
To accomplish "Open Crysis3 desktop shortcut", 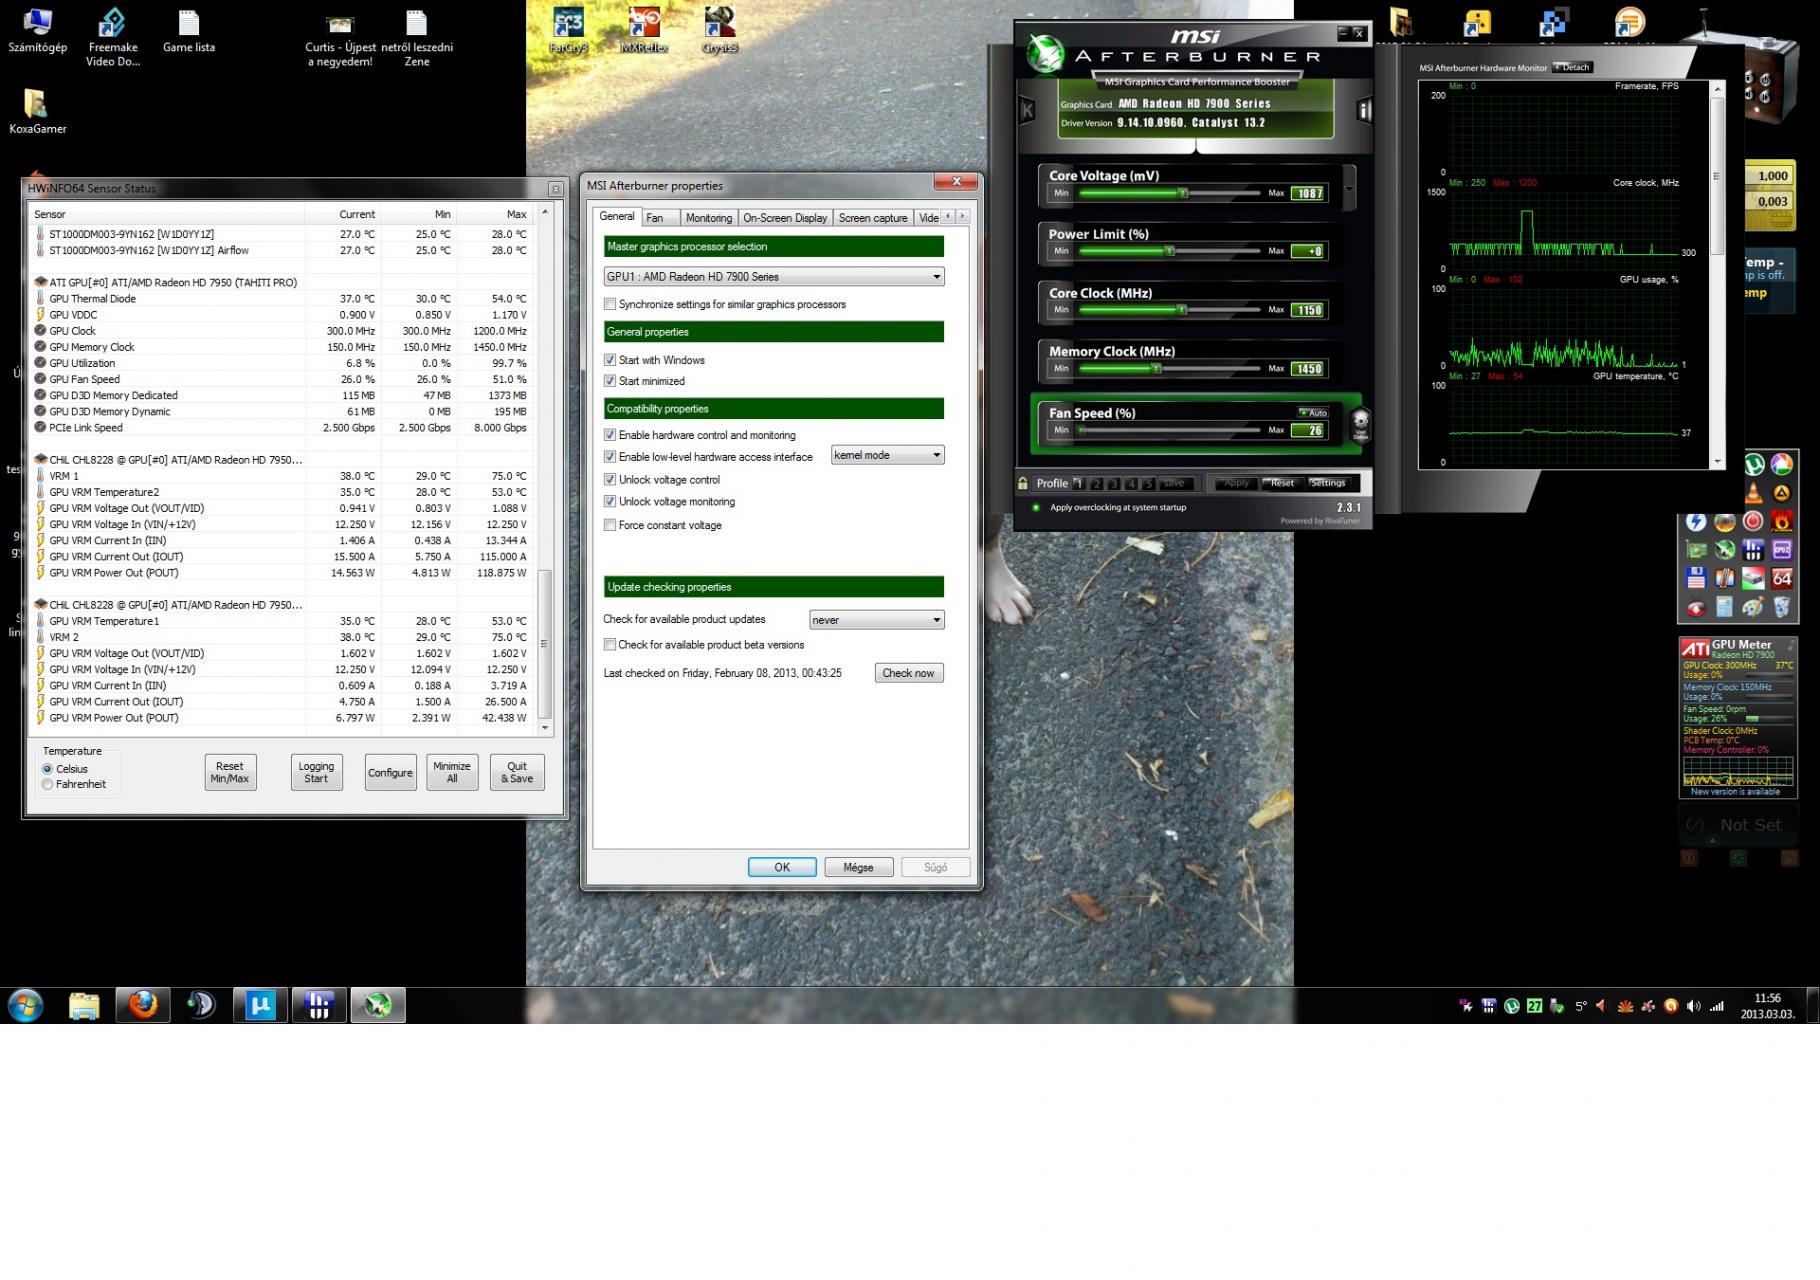I will (x=719, y=30).
